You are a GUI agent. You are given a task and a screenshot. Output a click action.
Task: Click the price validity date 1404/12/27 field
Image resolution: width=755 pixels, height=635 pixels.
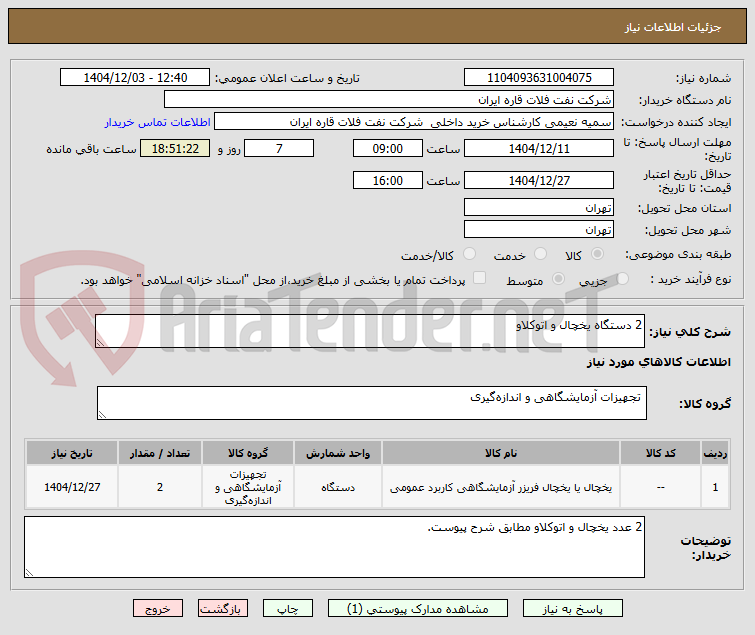[539, 180]
